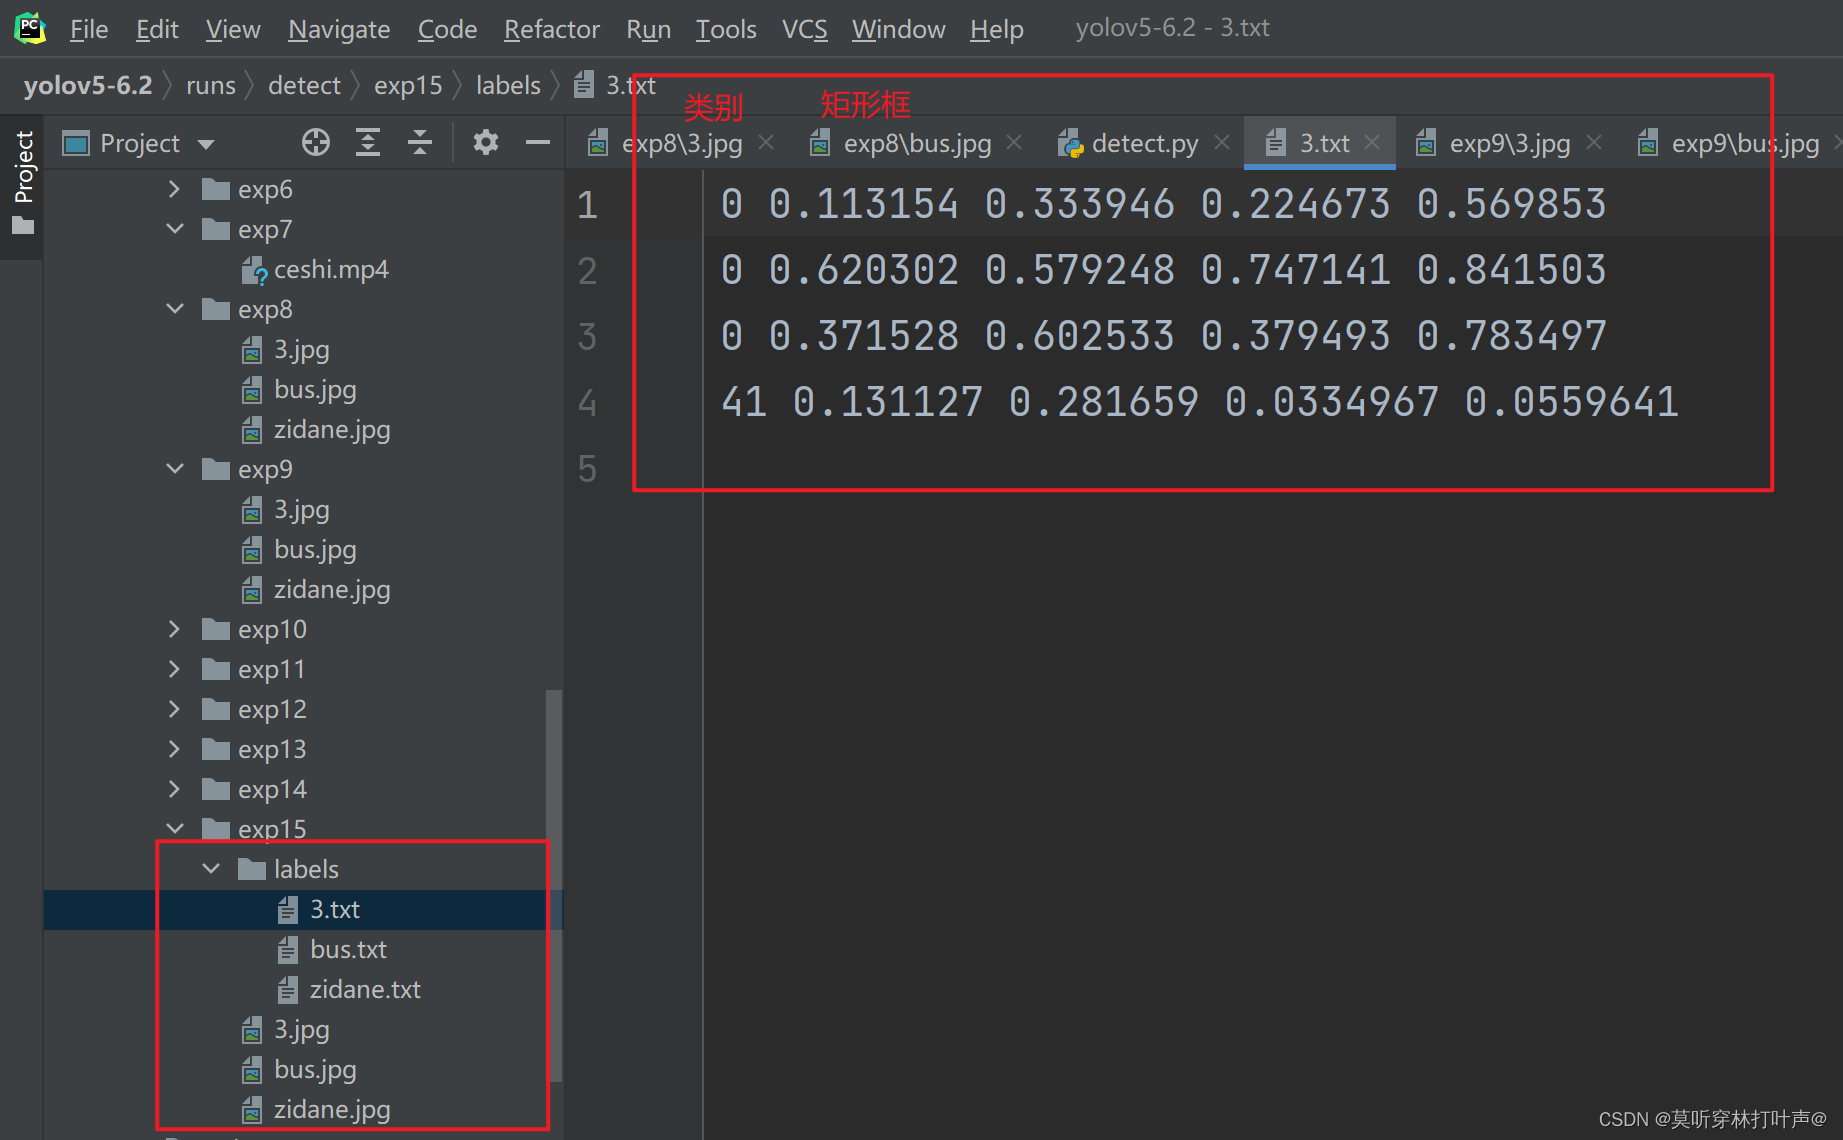The height and width of the screenshot is (1140, 1843).
Task: Open the Window menu
Action: point(898,29)
